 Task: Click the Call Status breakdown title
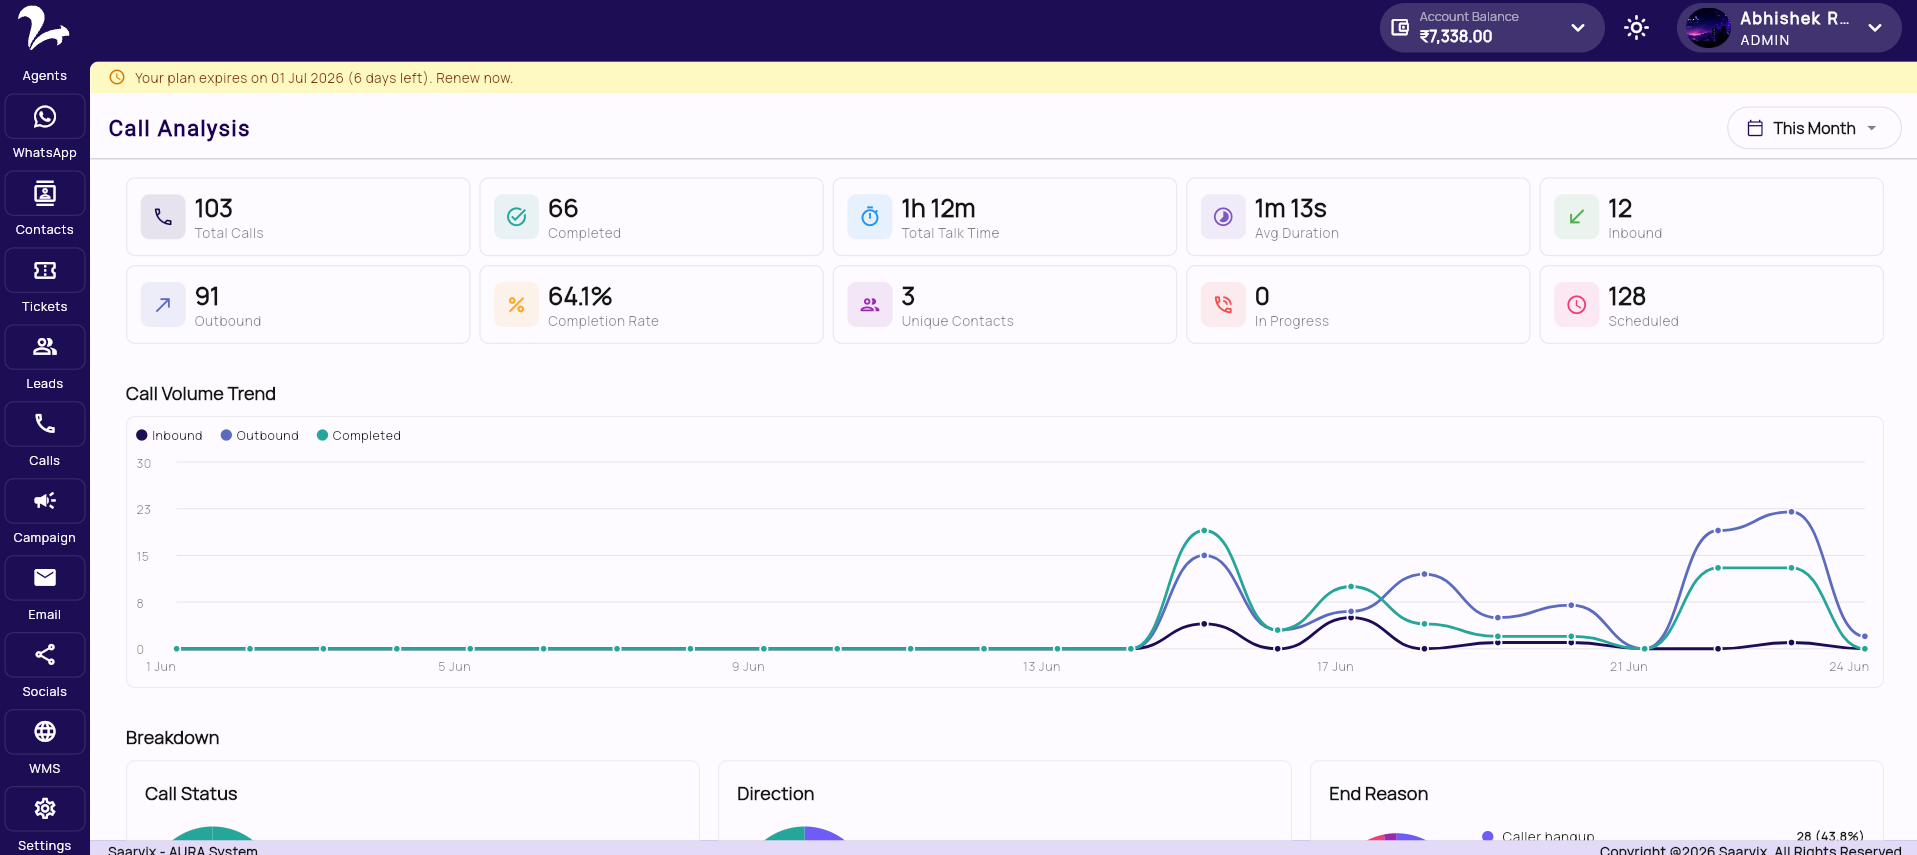191,794
